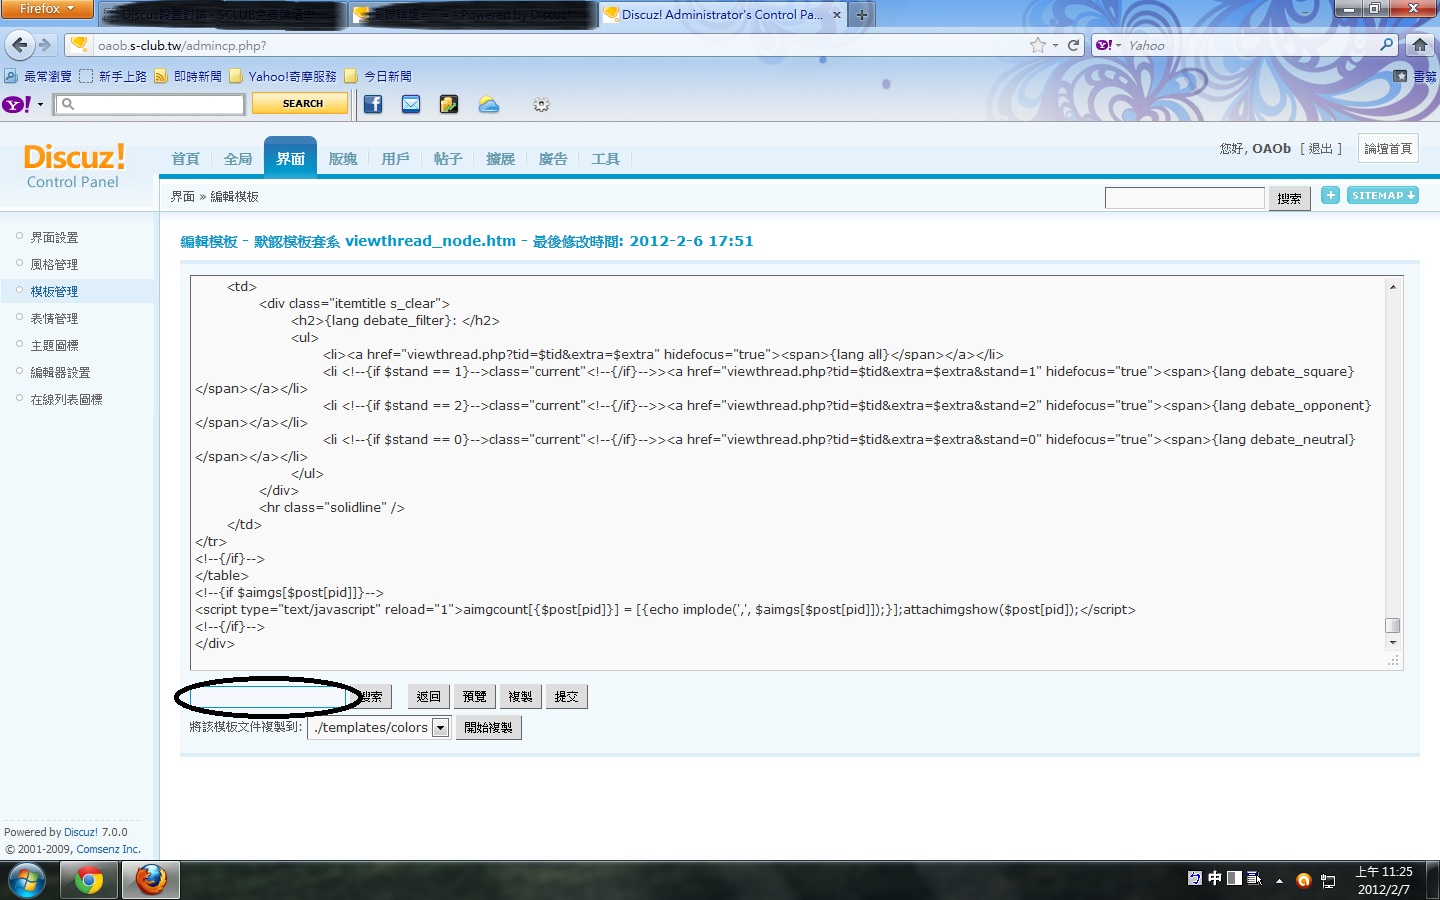Image resolution: width=1440 pixels, height=900 pixels.
Task: Expand the templates/colors copy destination dropdown
Action: [440, 728]
